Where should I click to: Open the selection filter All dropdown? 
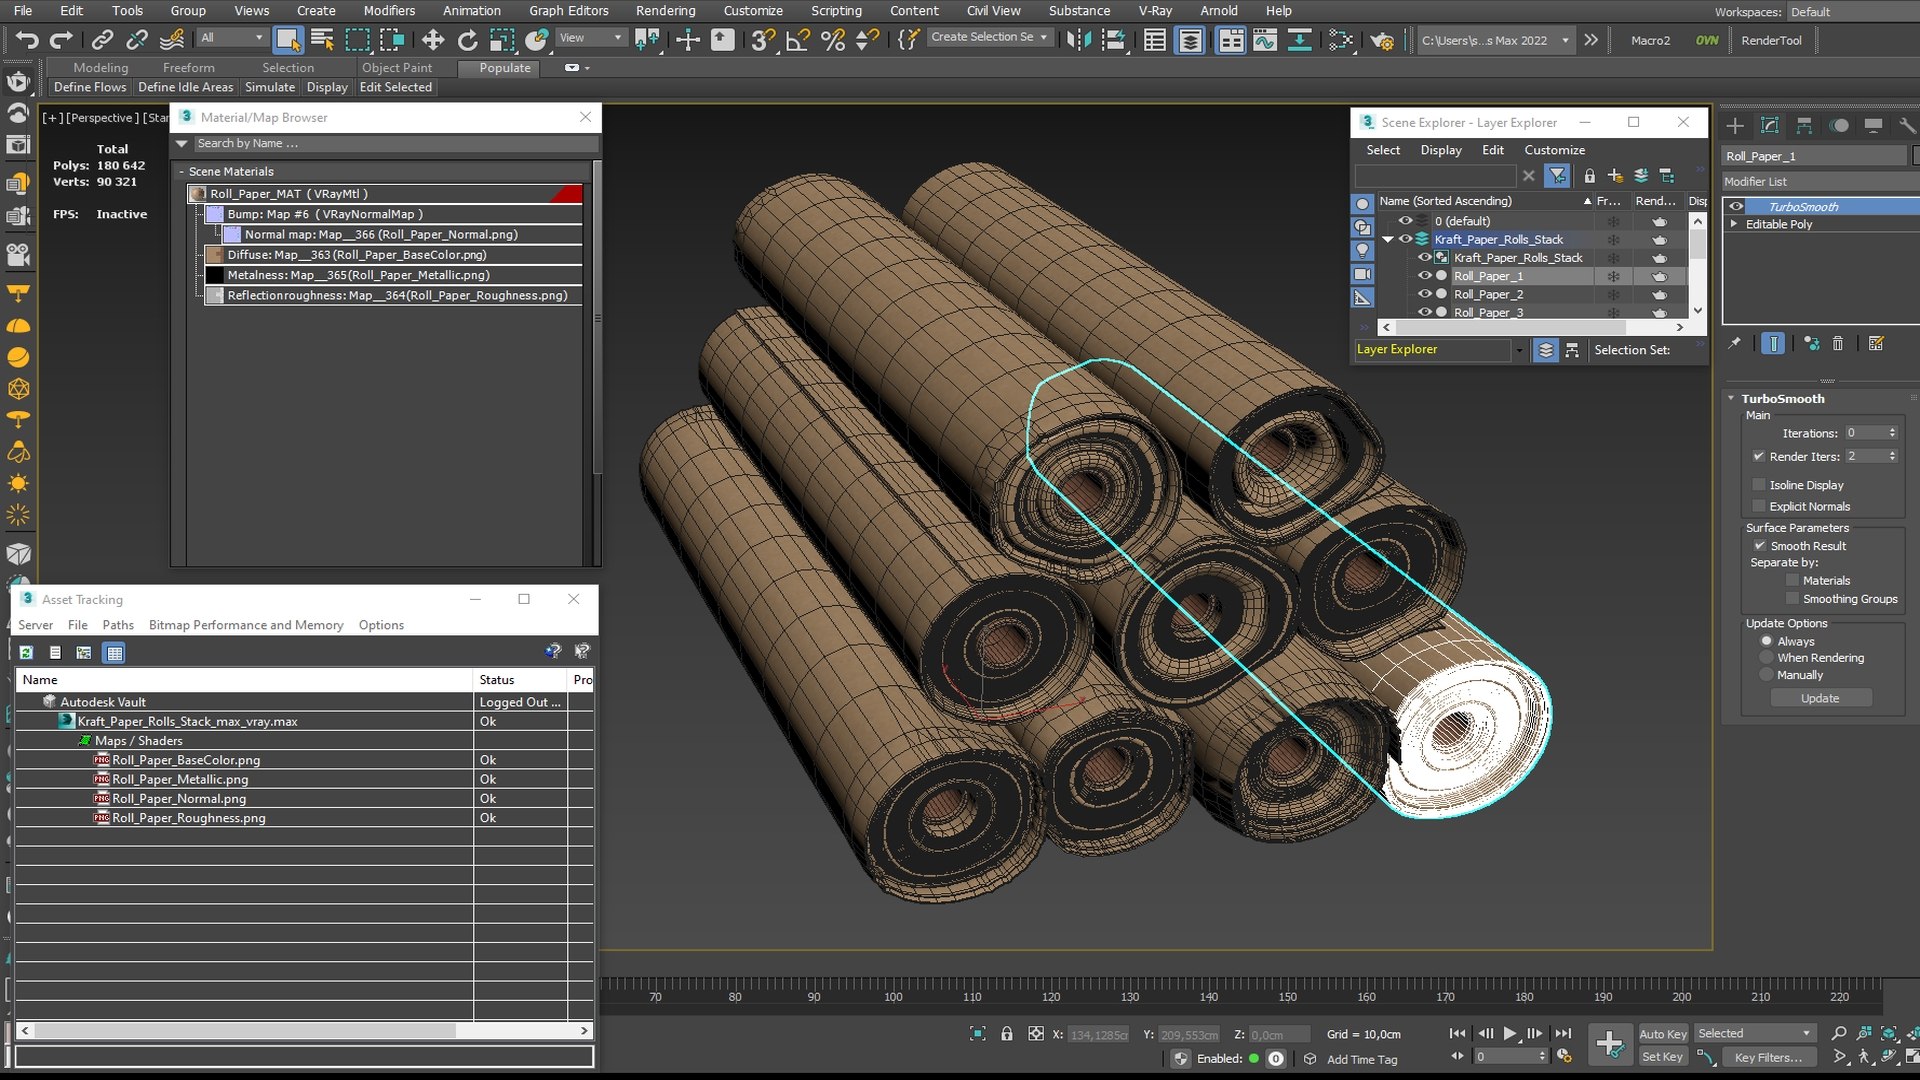coord(233,38)
